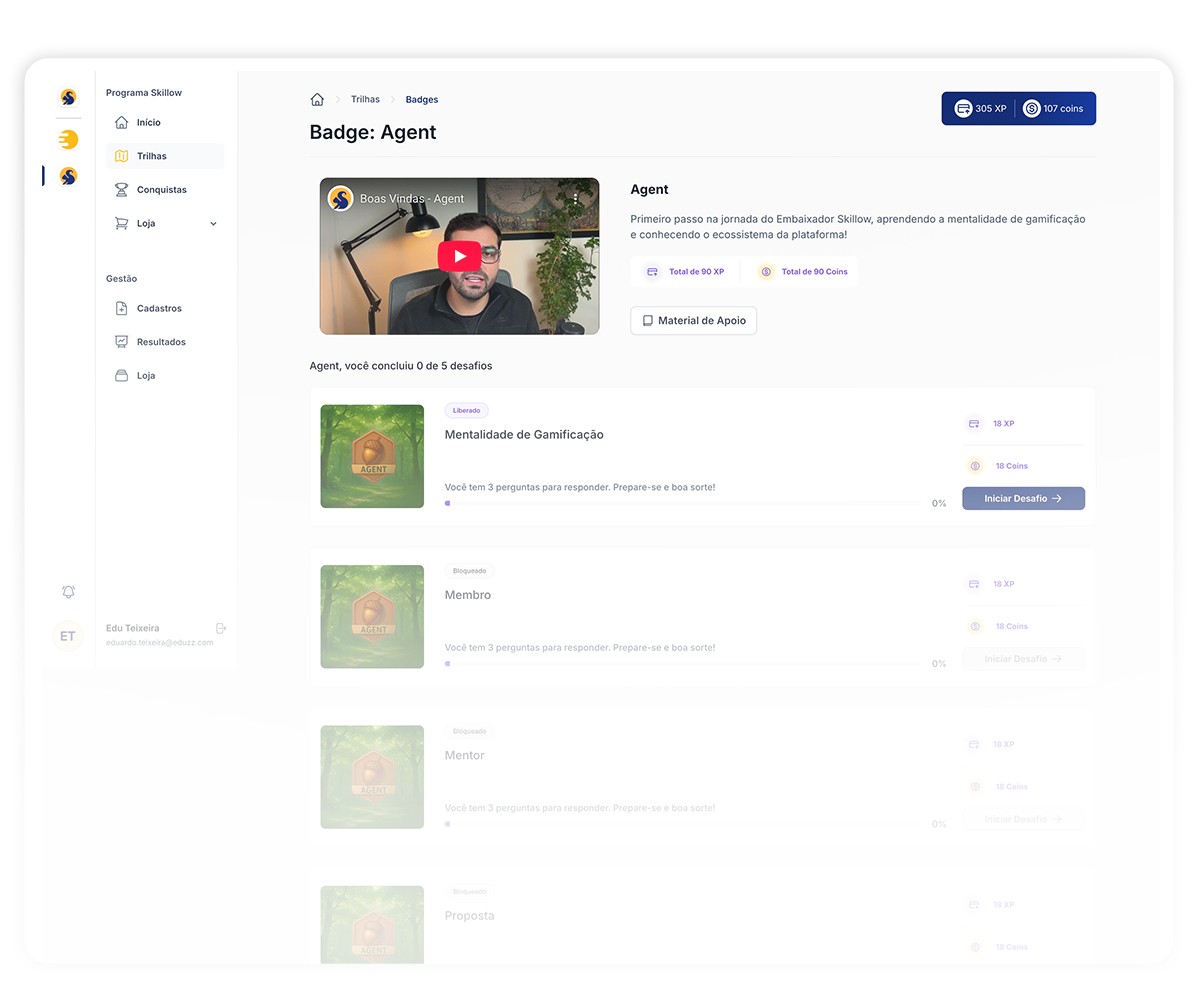Open Cadastros under Gestão

coord(165,308)
